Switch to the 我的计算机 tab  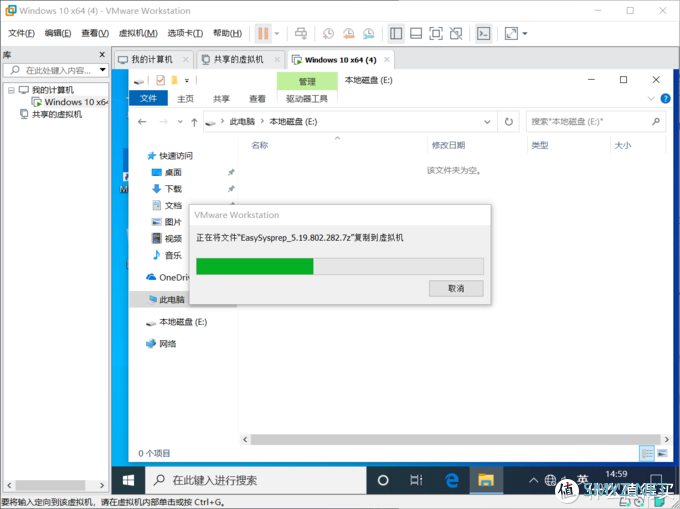[152, 59]
